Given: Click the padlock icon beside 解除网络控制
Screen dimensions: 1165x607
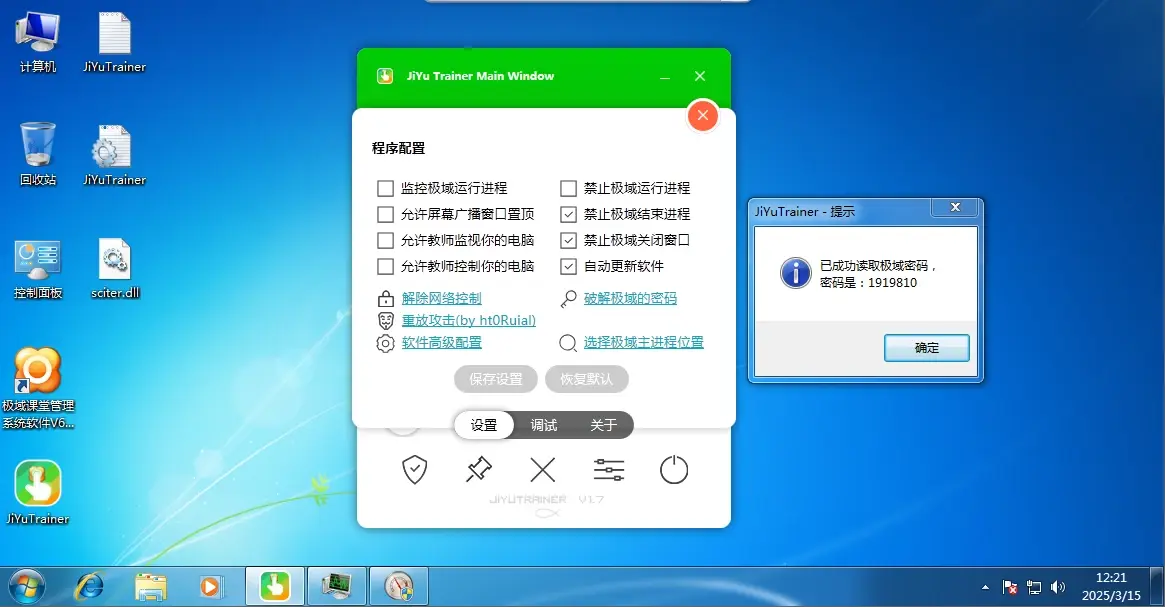Looking at the screenshot, I should pos(386,299).
